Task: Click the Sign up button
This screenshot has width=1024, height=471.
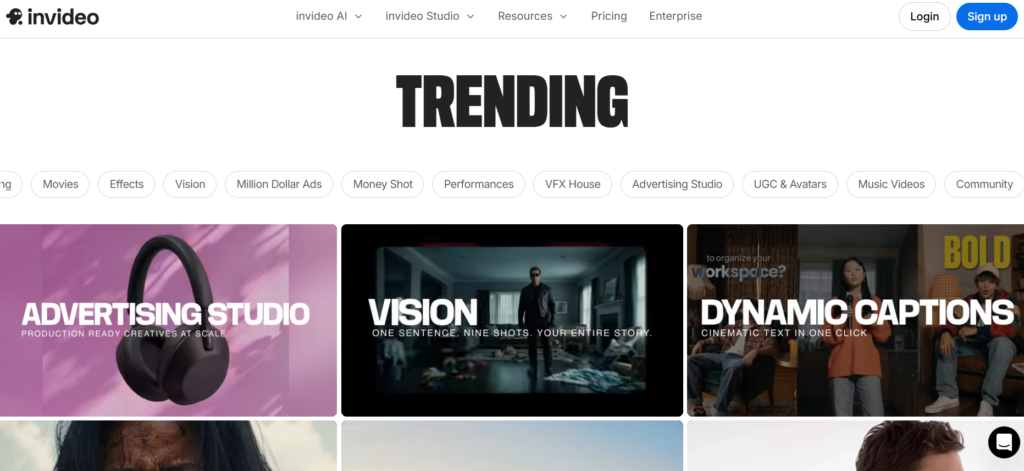Action: point(987,16)
